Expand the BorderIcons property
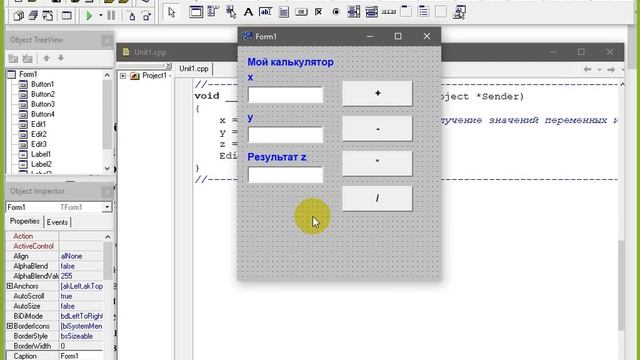640x360 pixels. pyautogui.click(x=10, y=326)
